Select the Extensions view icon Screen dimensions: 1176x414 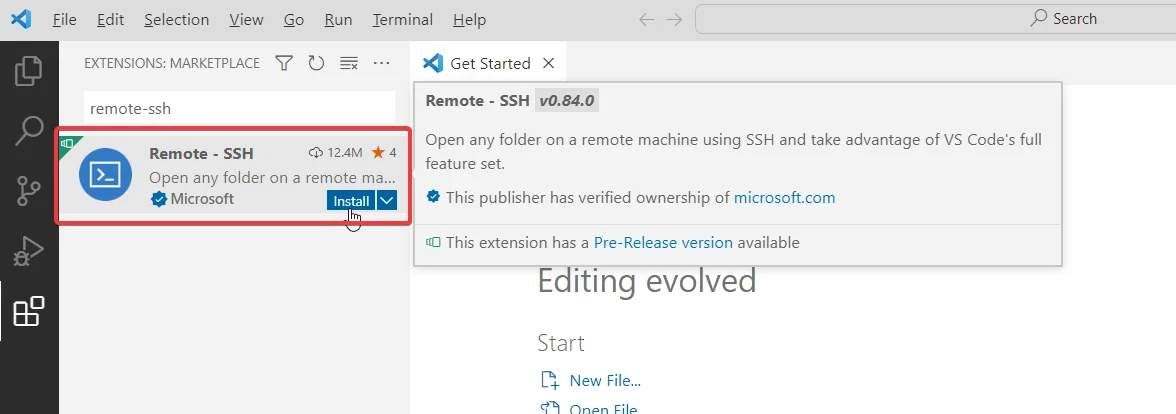pos(28,311)
